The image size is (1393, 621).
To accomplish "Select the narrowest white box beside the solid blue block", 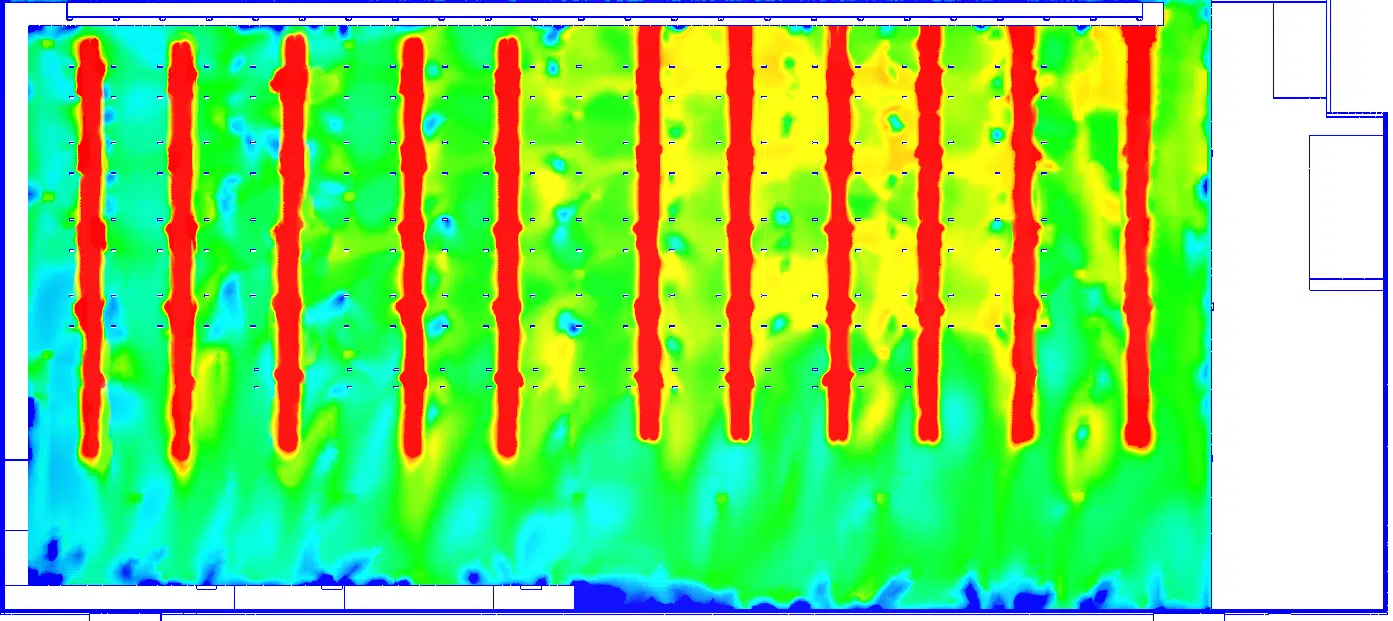I will pos(534,597).
